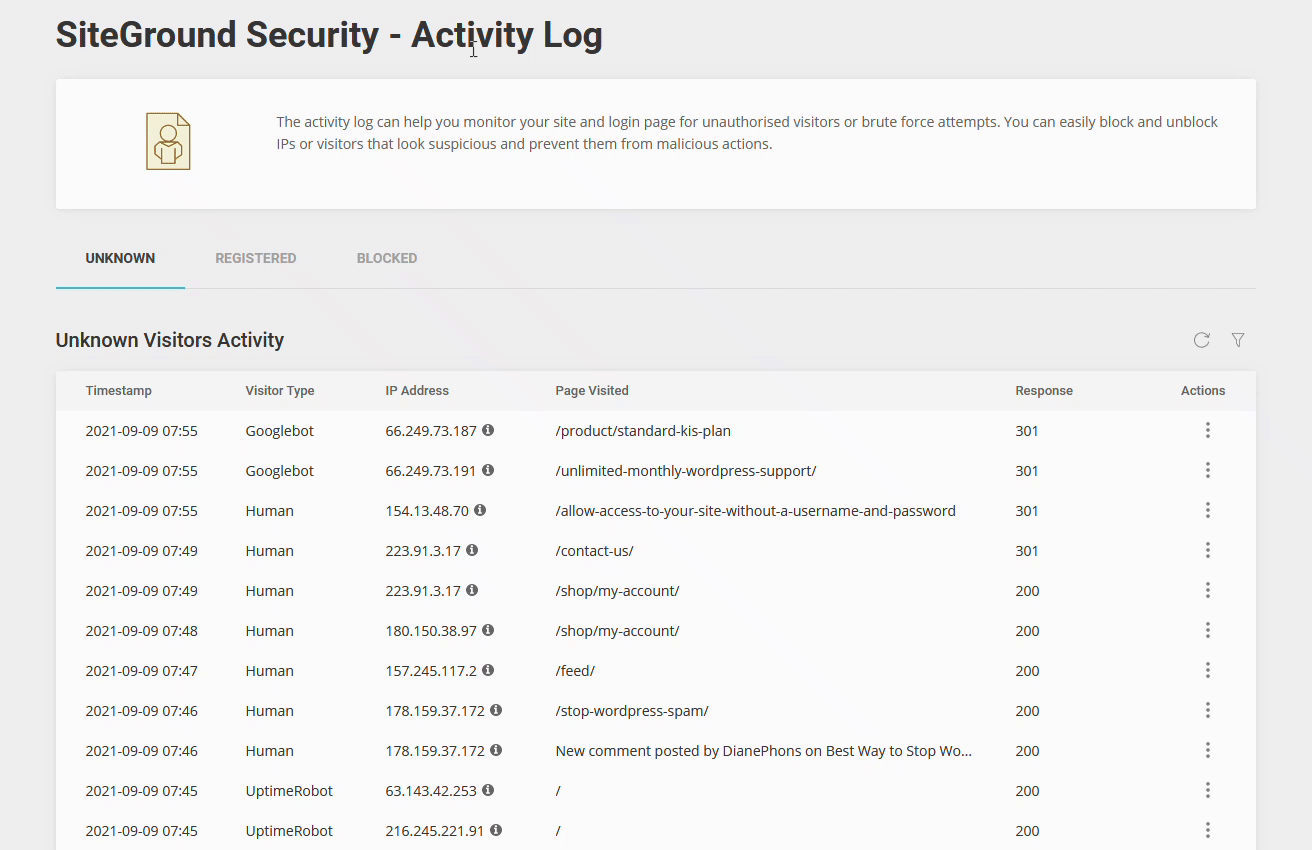Screen dimensions: 1312x850
Task: Open the activity filter funnel icon
Action: (x=1238, y=340)
